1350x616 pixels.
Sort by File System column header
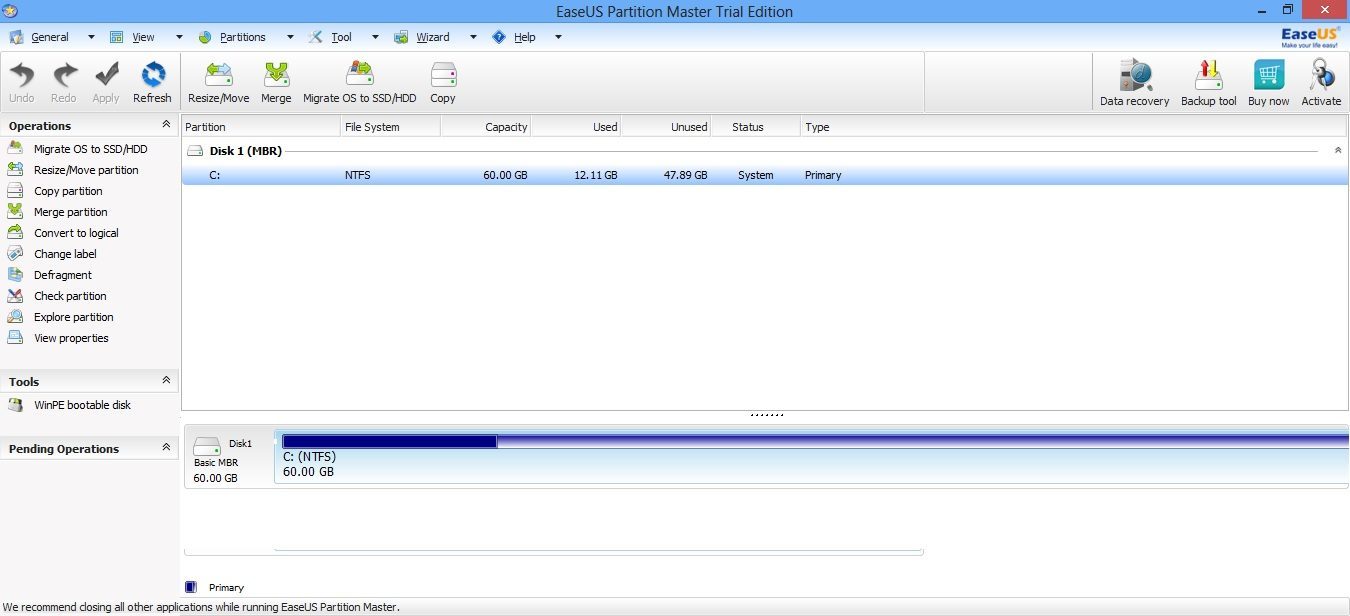[x=390, y=127]
